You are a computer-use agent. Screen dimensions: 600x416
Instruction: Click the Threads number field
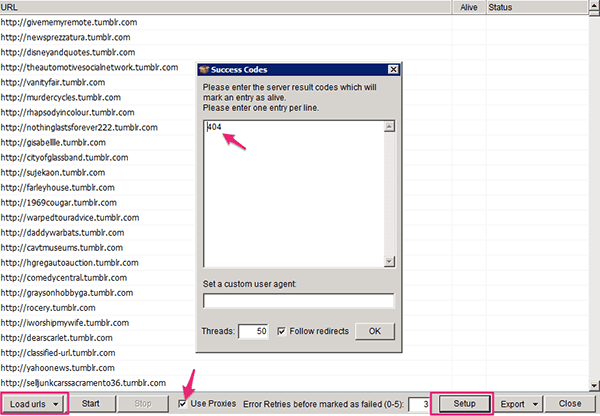point(253,330)
